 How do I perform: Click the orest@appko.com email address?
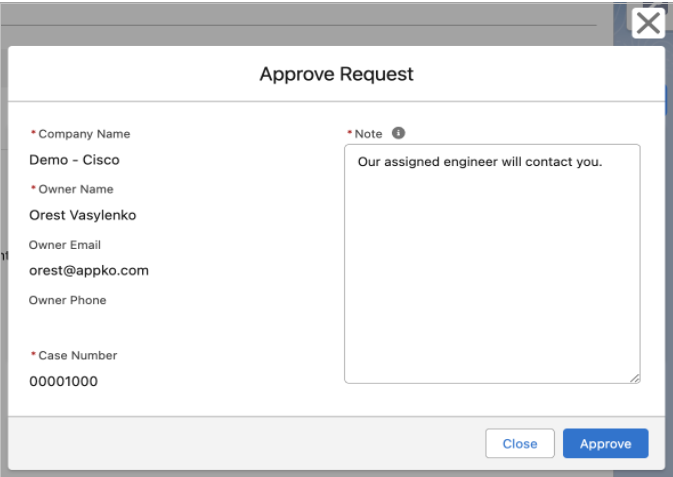point(89,270)
